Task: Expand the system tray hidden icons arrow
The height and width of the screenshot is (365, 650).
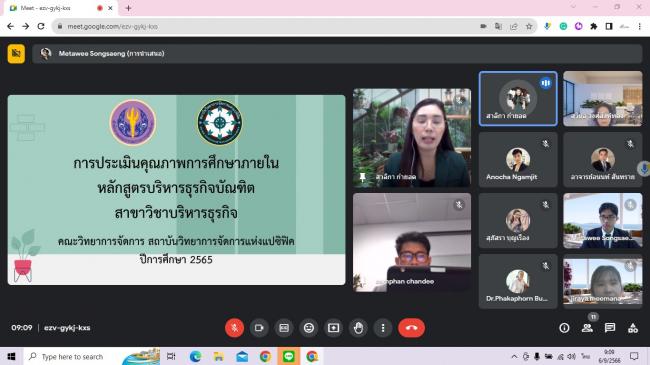Action: pyautogui.click(x=514, y=356)
